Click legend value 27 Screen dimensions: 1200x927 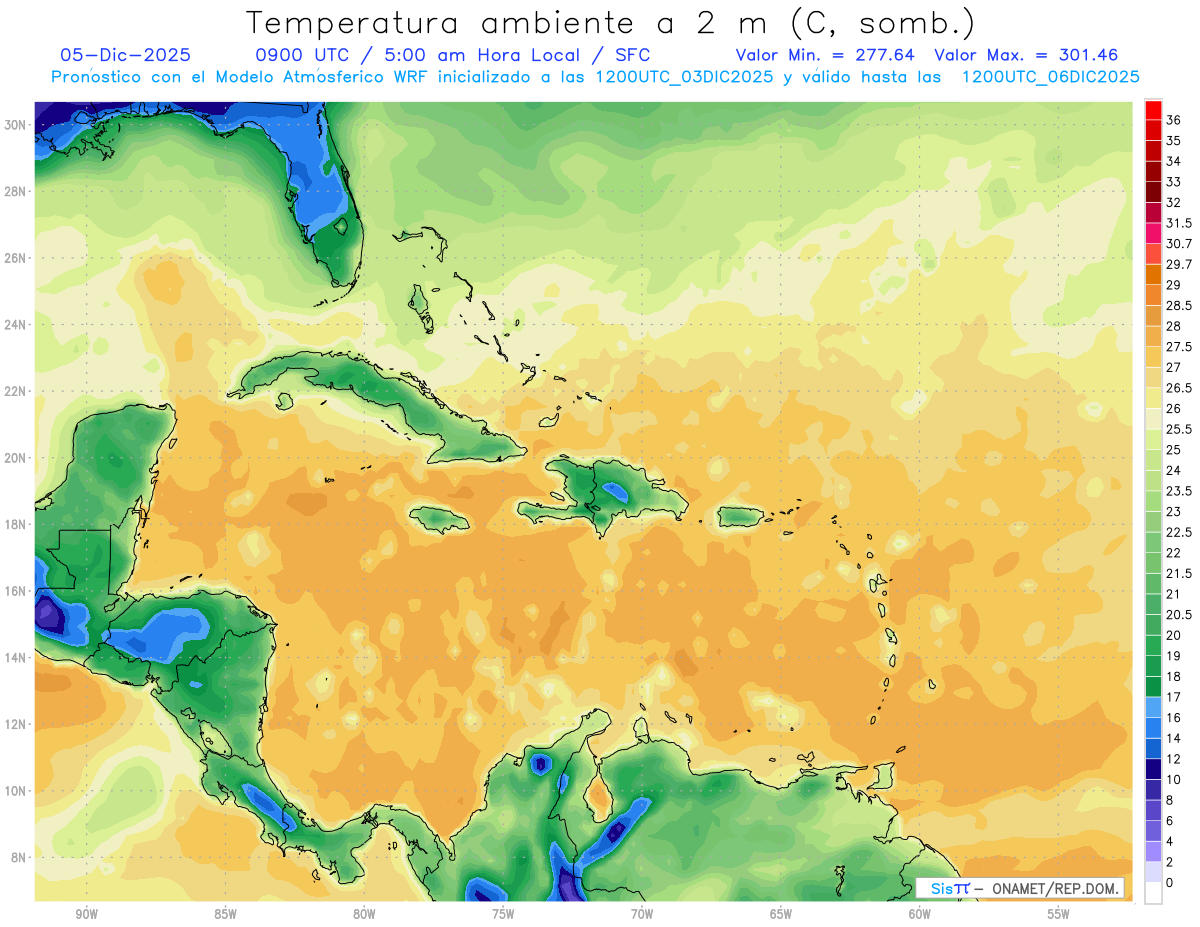click(x=1174, y=367)
